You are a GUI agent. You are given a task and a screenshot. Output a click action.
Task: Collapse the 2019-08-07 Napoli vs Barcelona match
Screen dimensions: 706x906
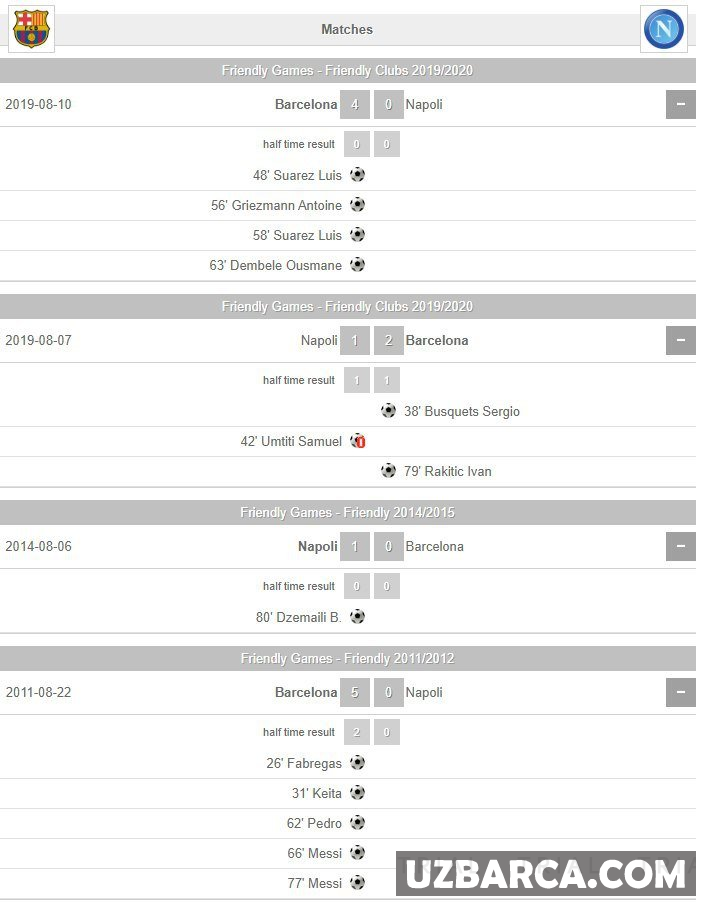[680, 340]
